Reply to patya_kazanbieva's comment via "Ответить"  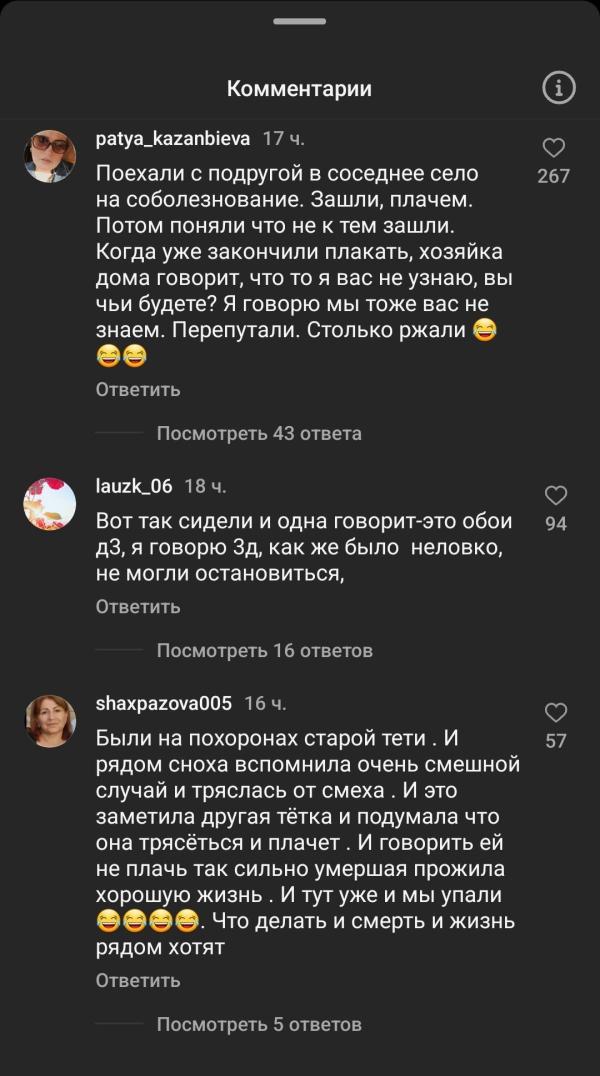138,389
